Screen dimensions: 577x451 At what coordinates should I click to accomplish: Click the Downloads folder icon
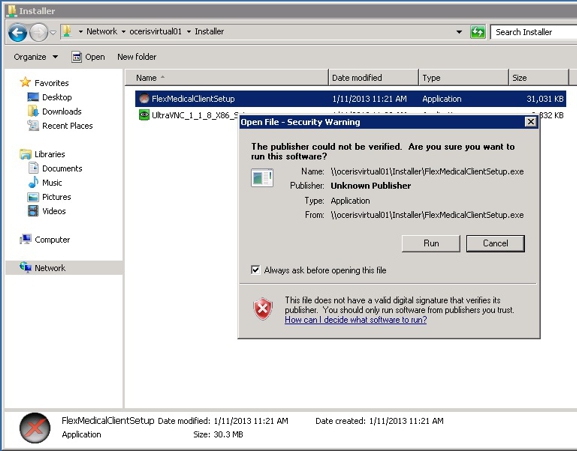pos(33,111)
